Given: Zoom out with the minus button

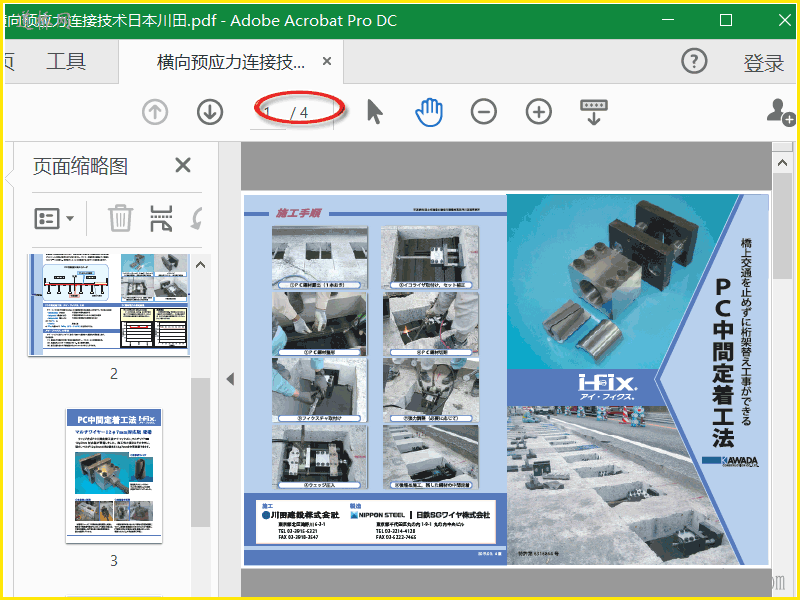Looking at the screenshot, I should pyautogui.click(x=484, y=112).
